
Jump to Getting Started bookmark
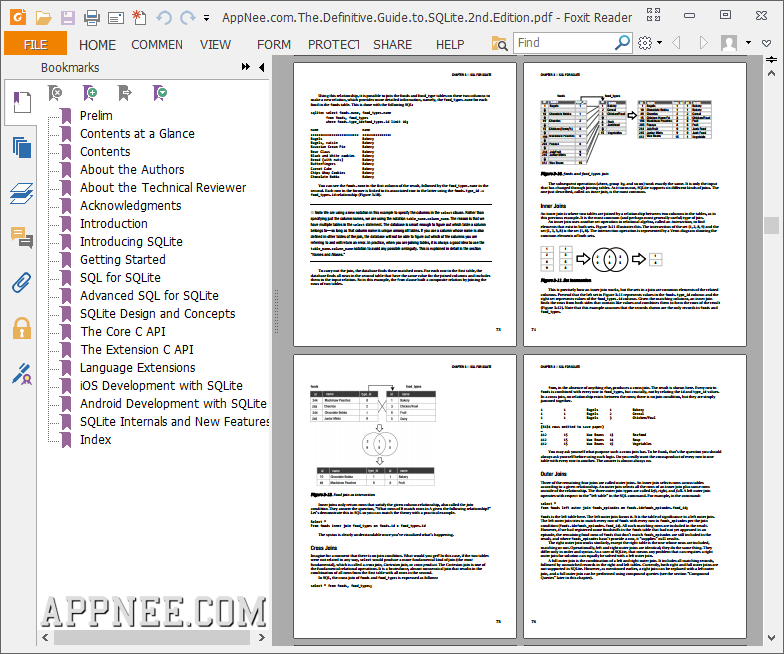(x=122, y=260)
